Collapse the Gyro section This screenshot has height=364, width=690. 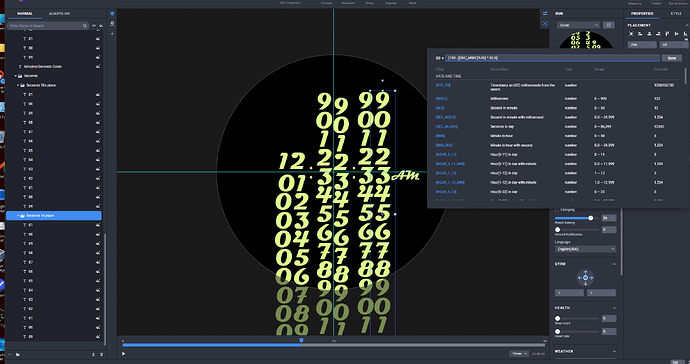pyautogui.click(x=614, y=264)
